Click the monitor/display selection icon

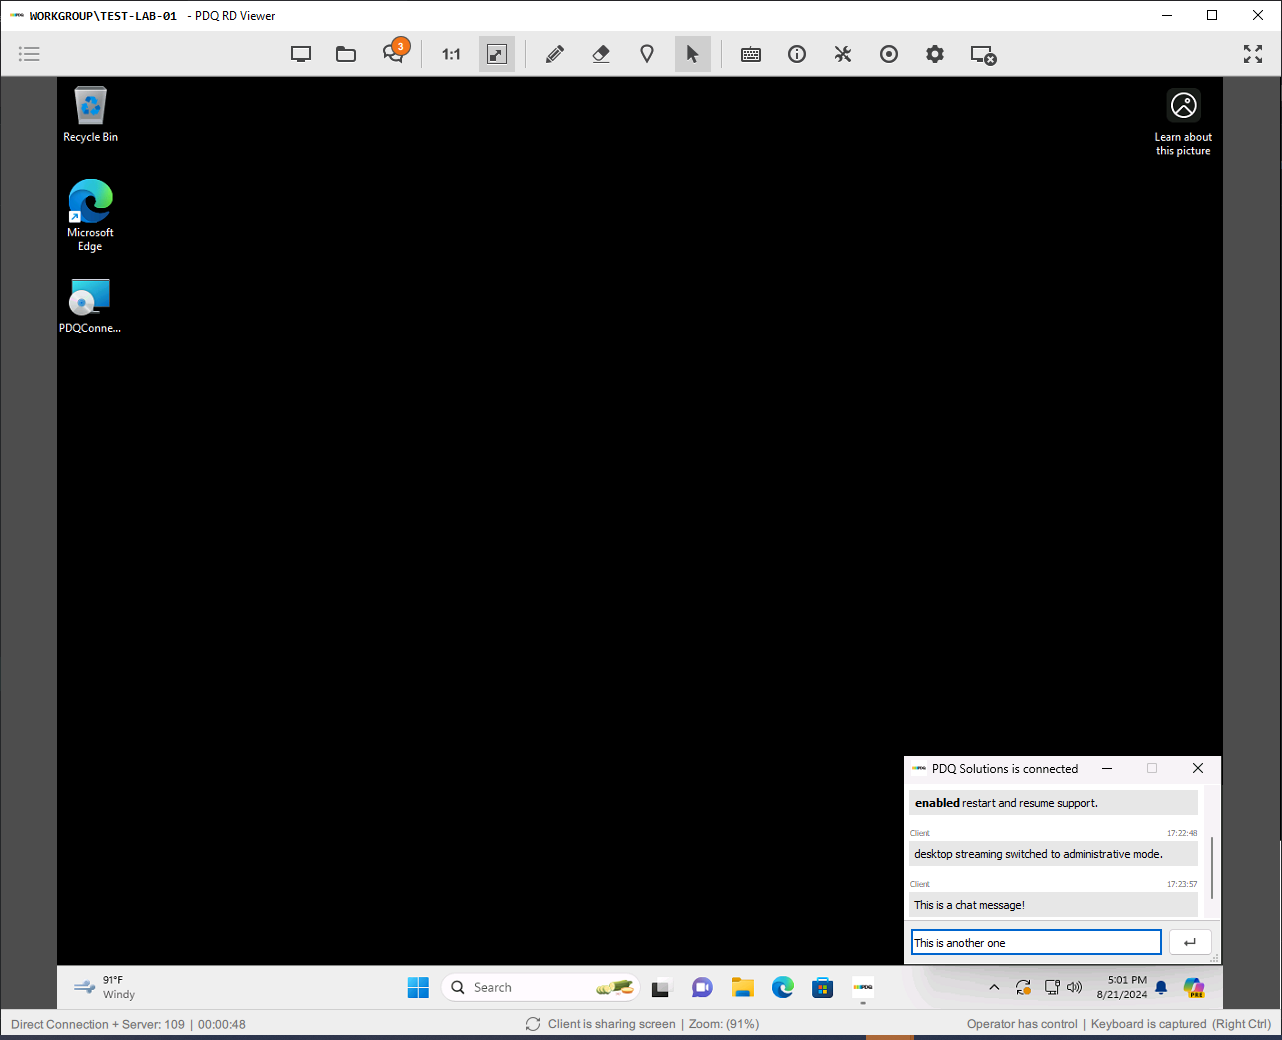click(x=301, y=54)
